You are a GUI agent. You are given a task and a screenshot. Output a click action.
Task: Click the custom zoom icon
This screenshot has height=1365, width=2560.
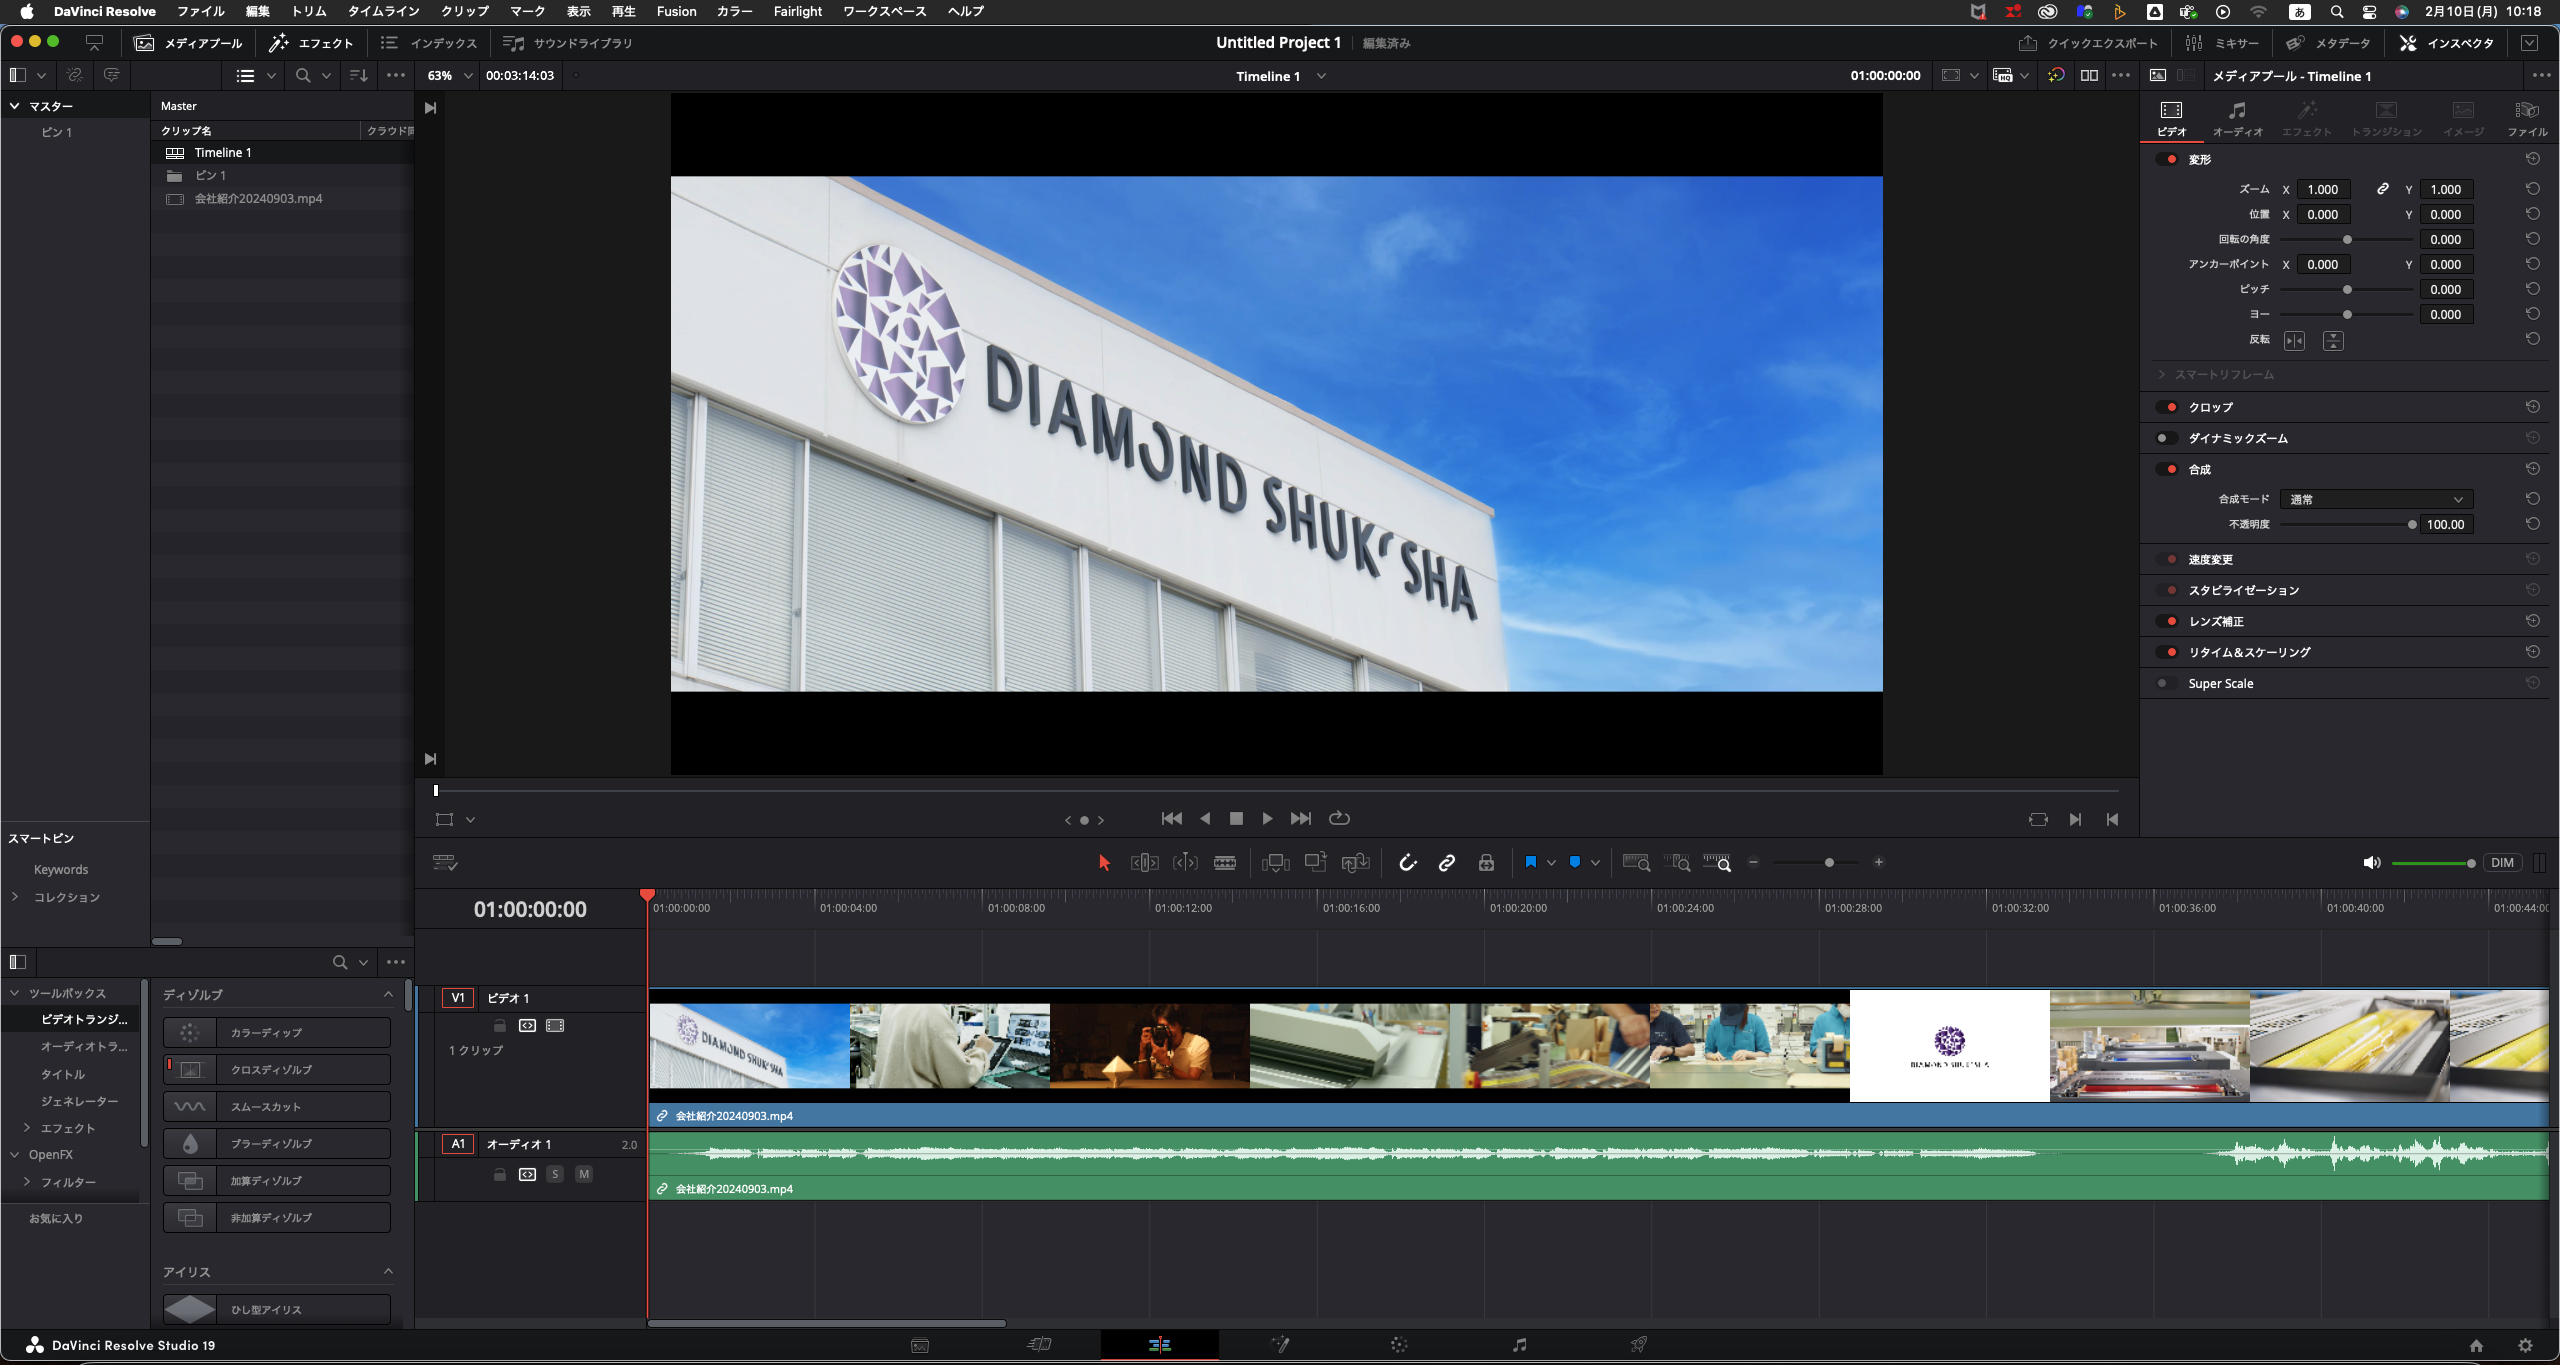[1717, 863]
